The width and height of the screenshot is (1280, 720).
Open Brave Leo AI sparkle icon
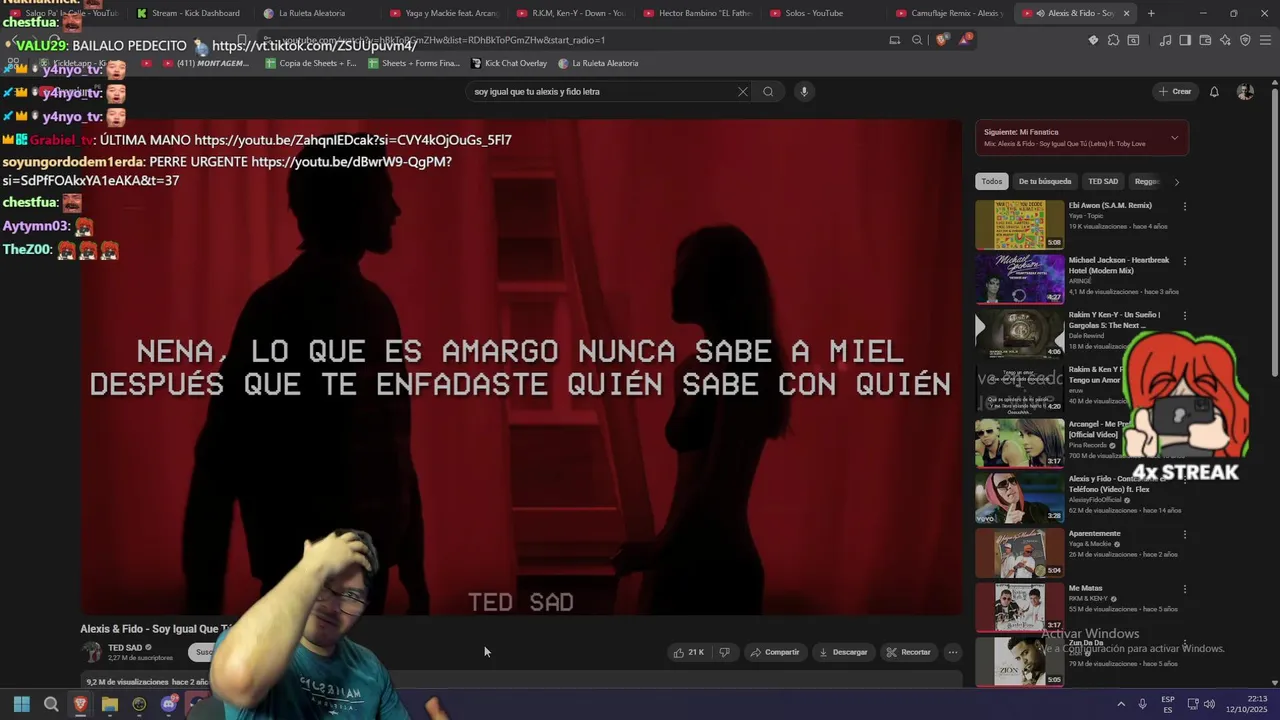tap(1225, 40)
